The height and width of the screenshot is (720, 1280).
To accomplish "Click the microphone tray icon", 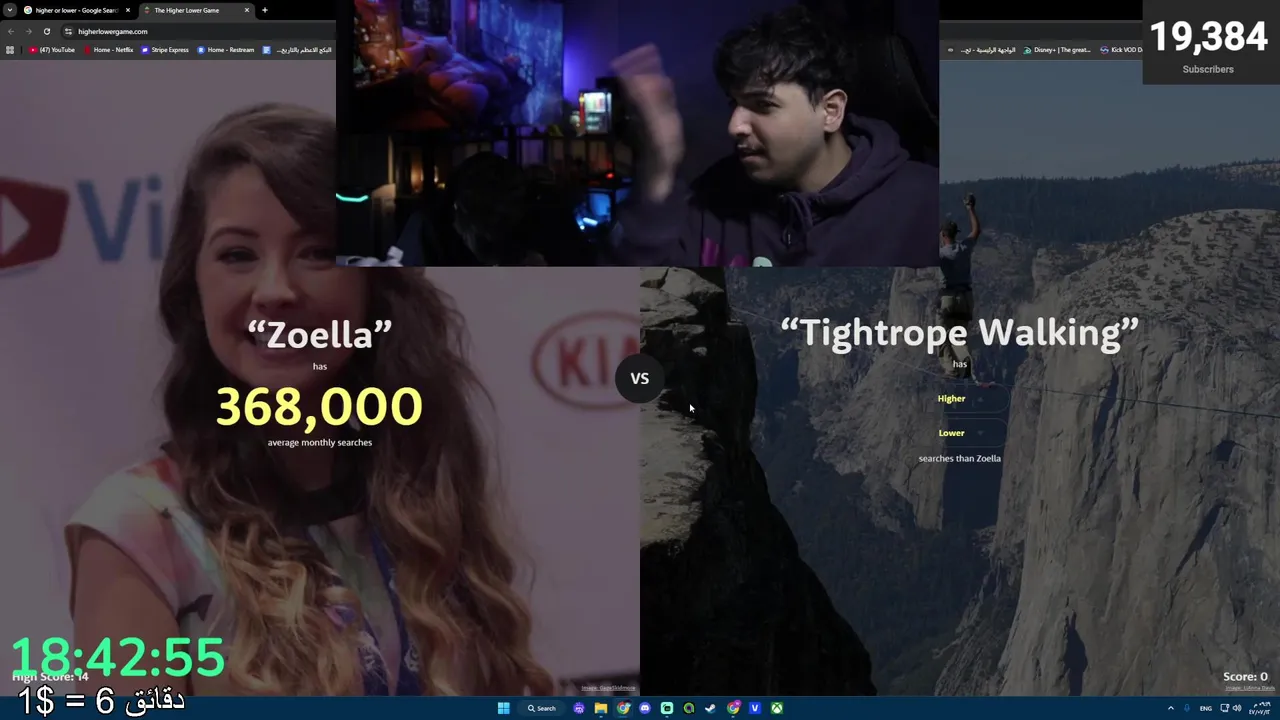I will coord(1187,708).
